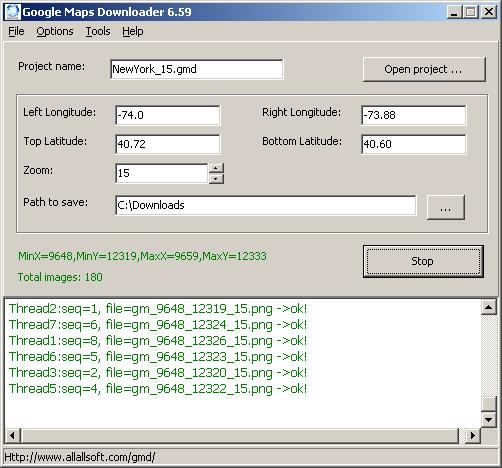Click the log scroll right arrow

pos(473,435)
